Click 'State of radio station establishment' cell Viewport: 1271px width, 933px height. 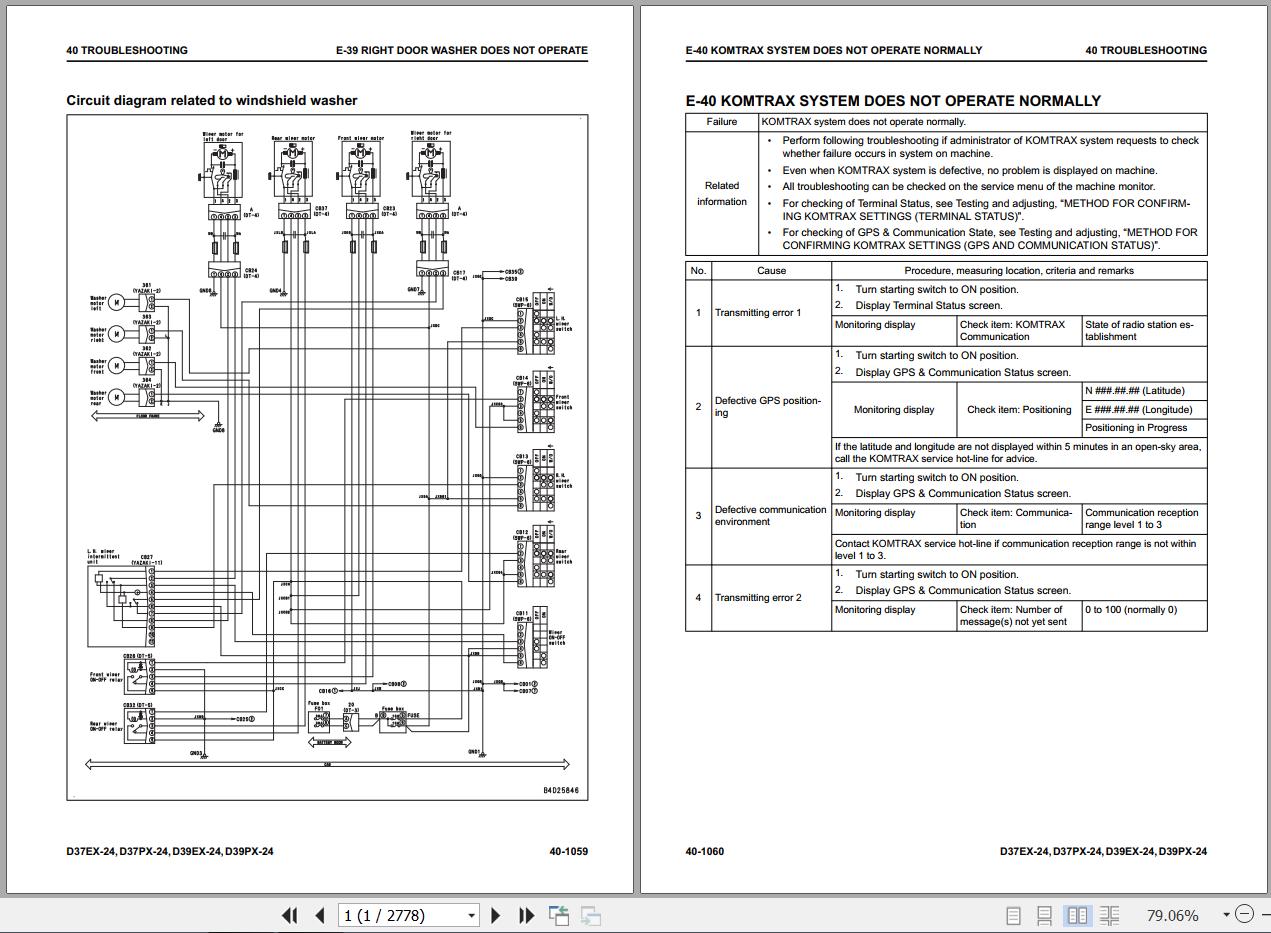point(1144,331)
